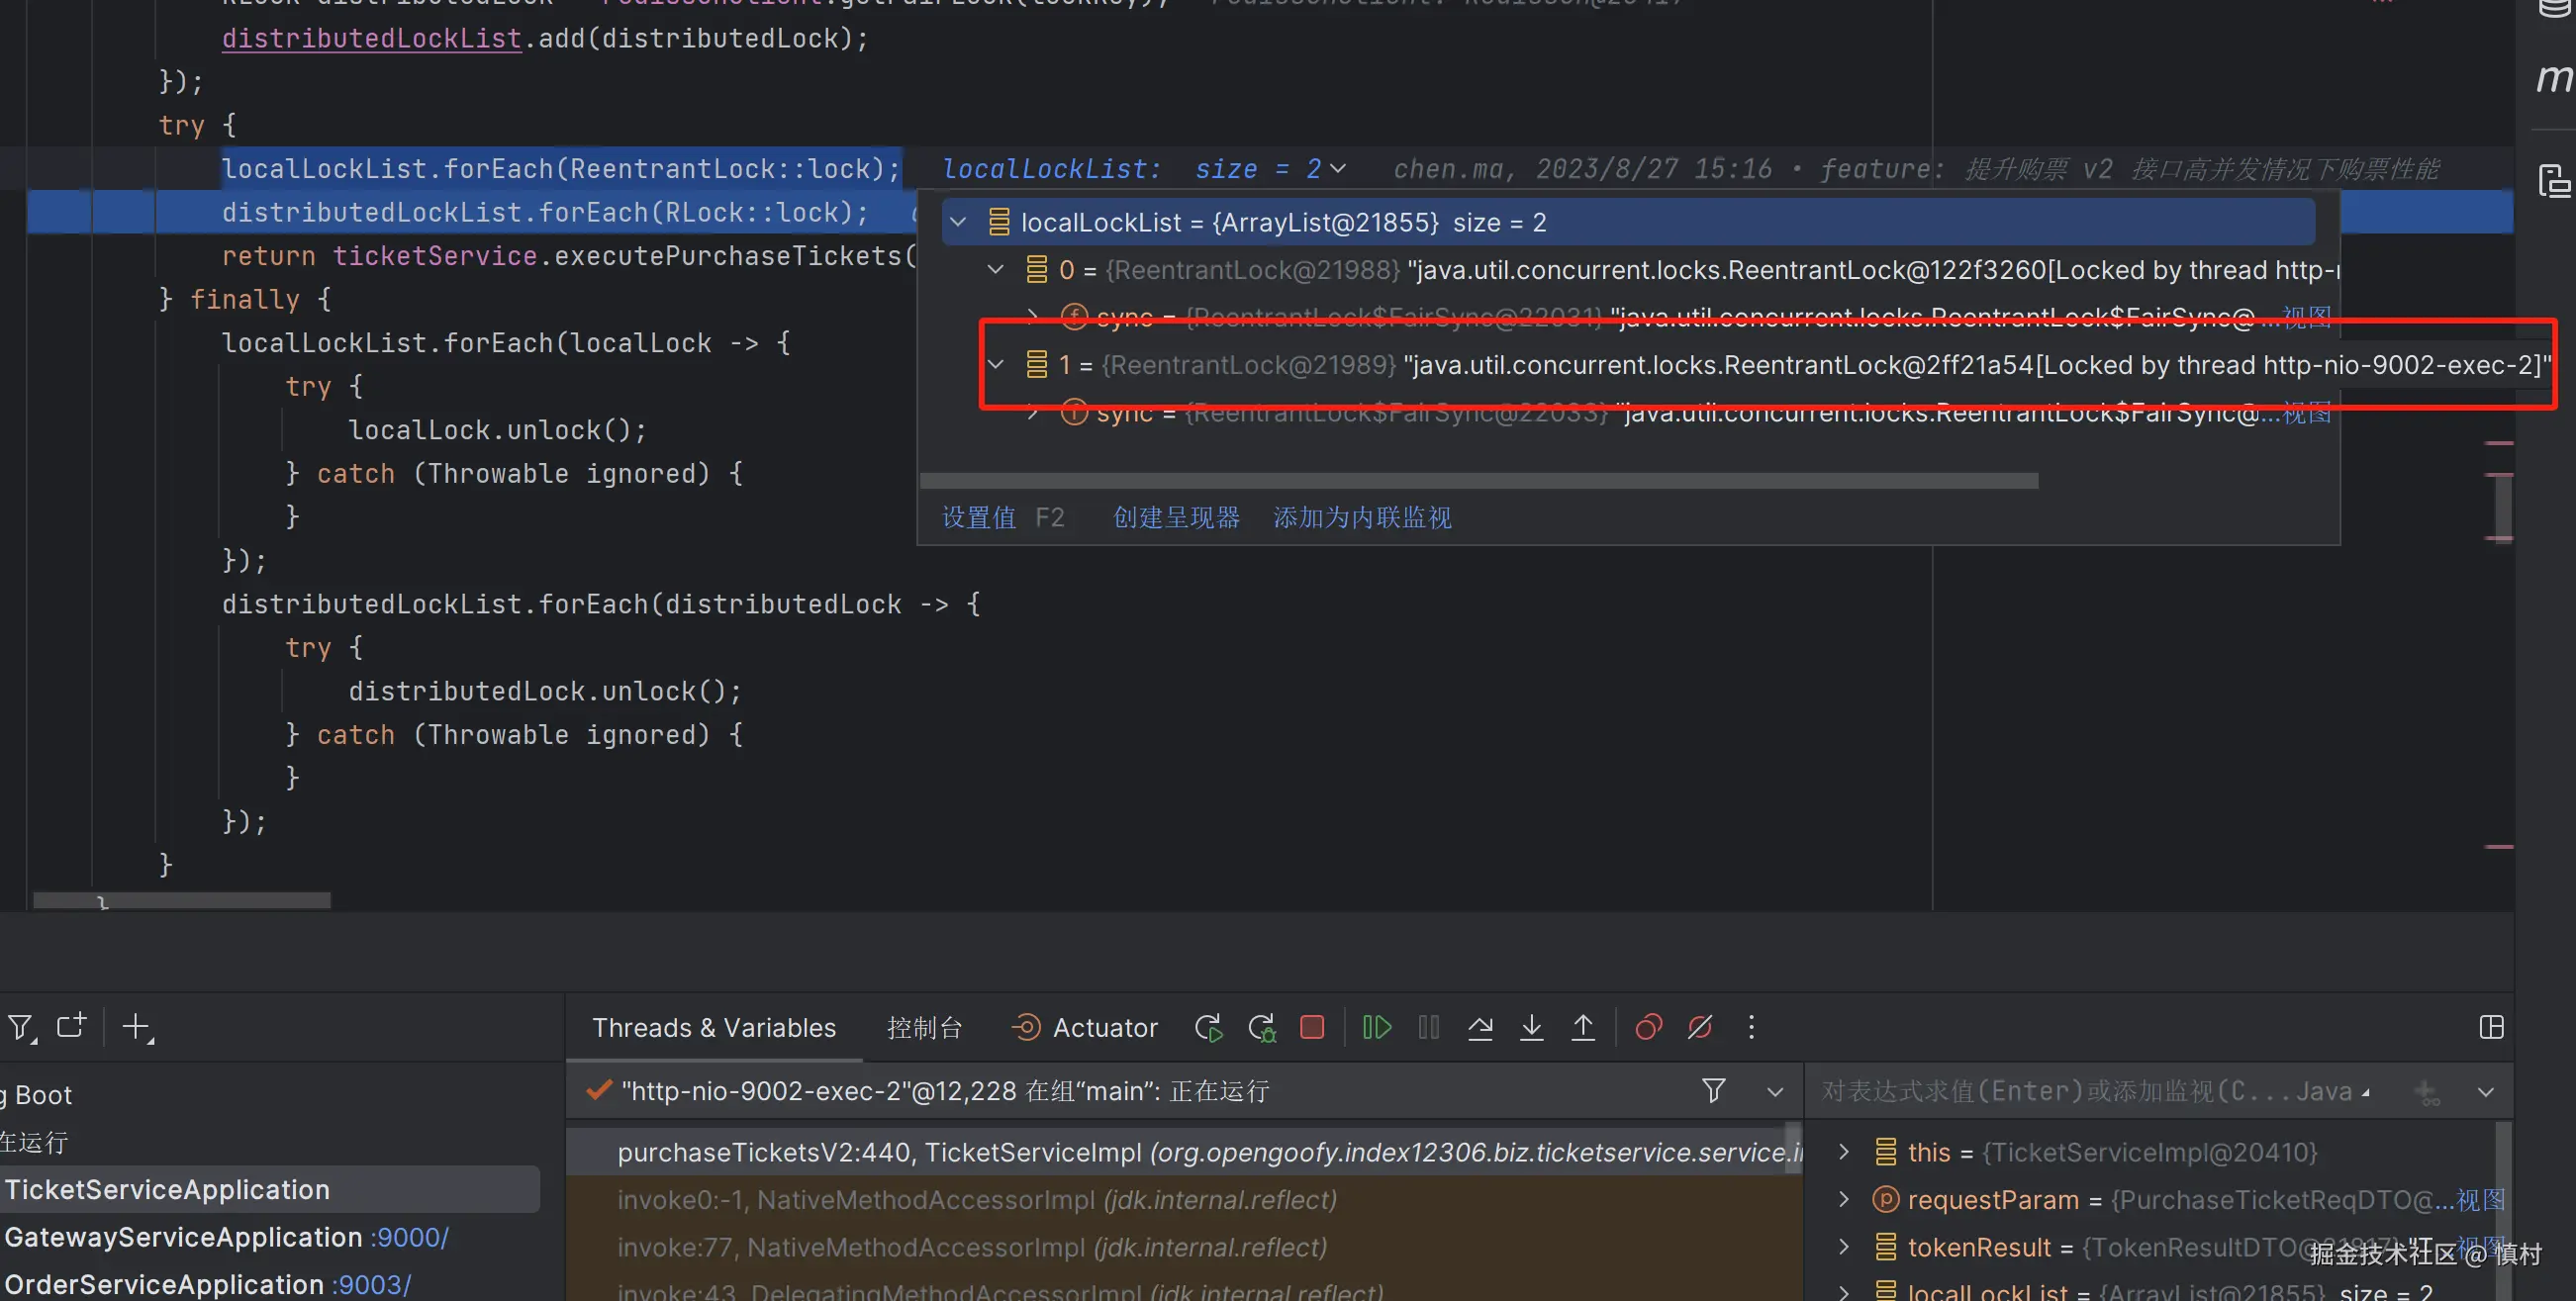This screenshot has width=2576, height=1301.
Task: Toggle the Mute Breakpoints button
Action: (x=1700, y=1027)
